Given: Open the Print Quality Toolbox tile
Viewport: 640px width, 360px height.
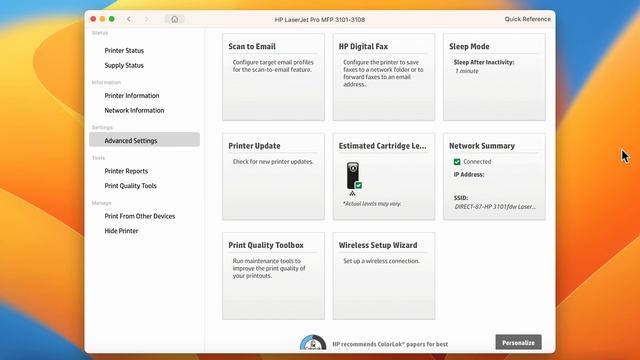Looking at the screenshot, I should click(x=273, y=276).
